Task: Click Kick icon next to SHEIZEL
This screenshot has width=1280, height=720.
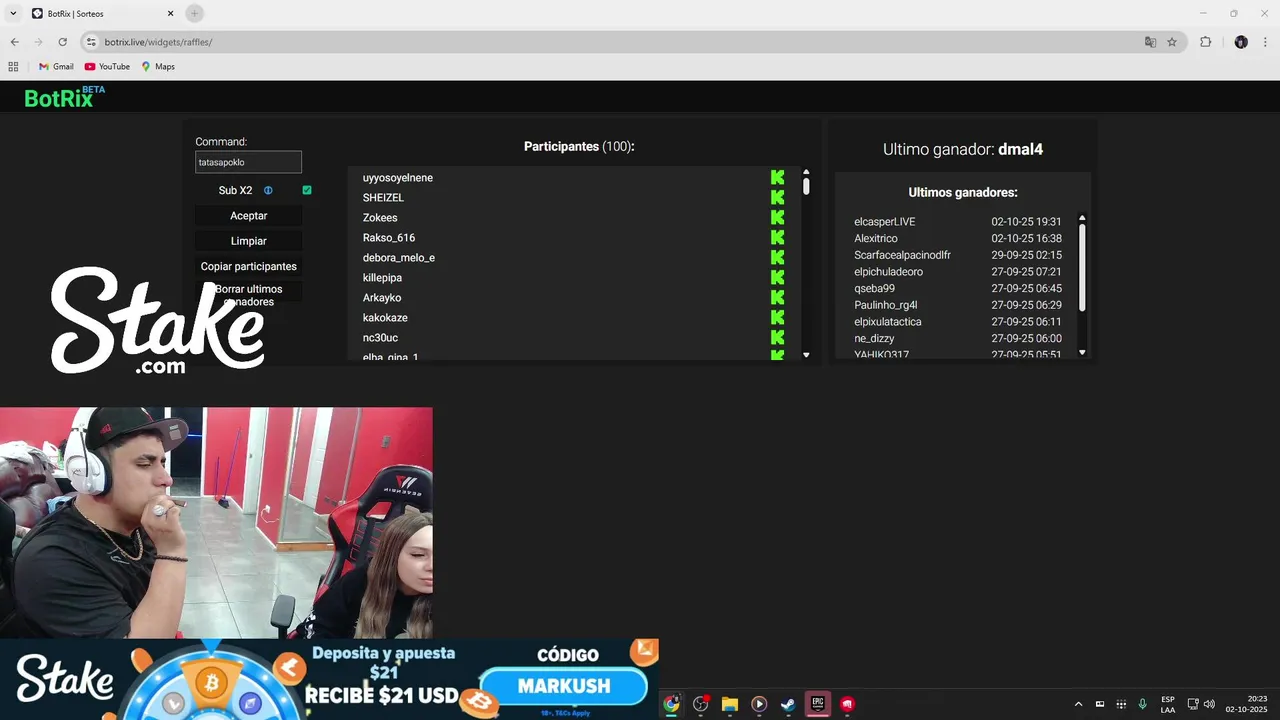Action: pyautogui.click(x=777, y=197)
